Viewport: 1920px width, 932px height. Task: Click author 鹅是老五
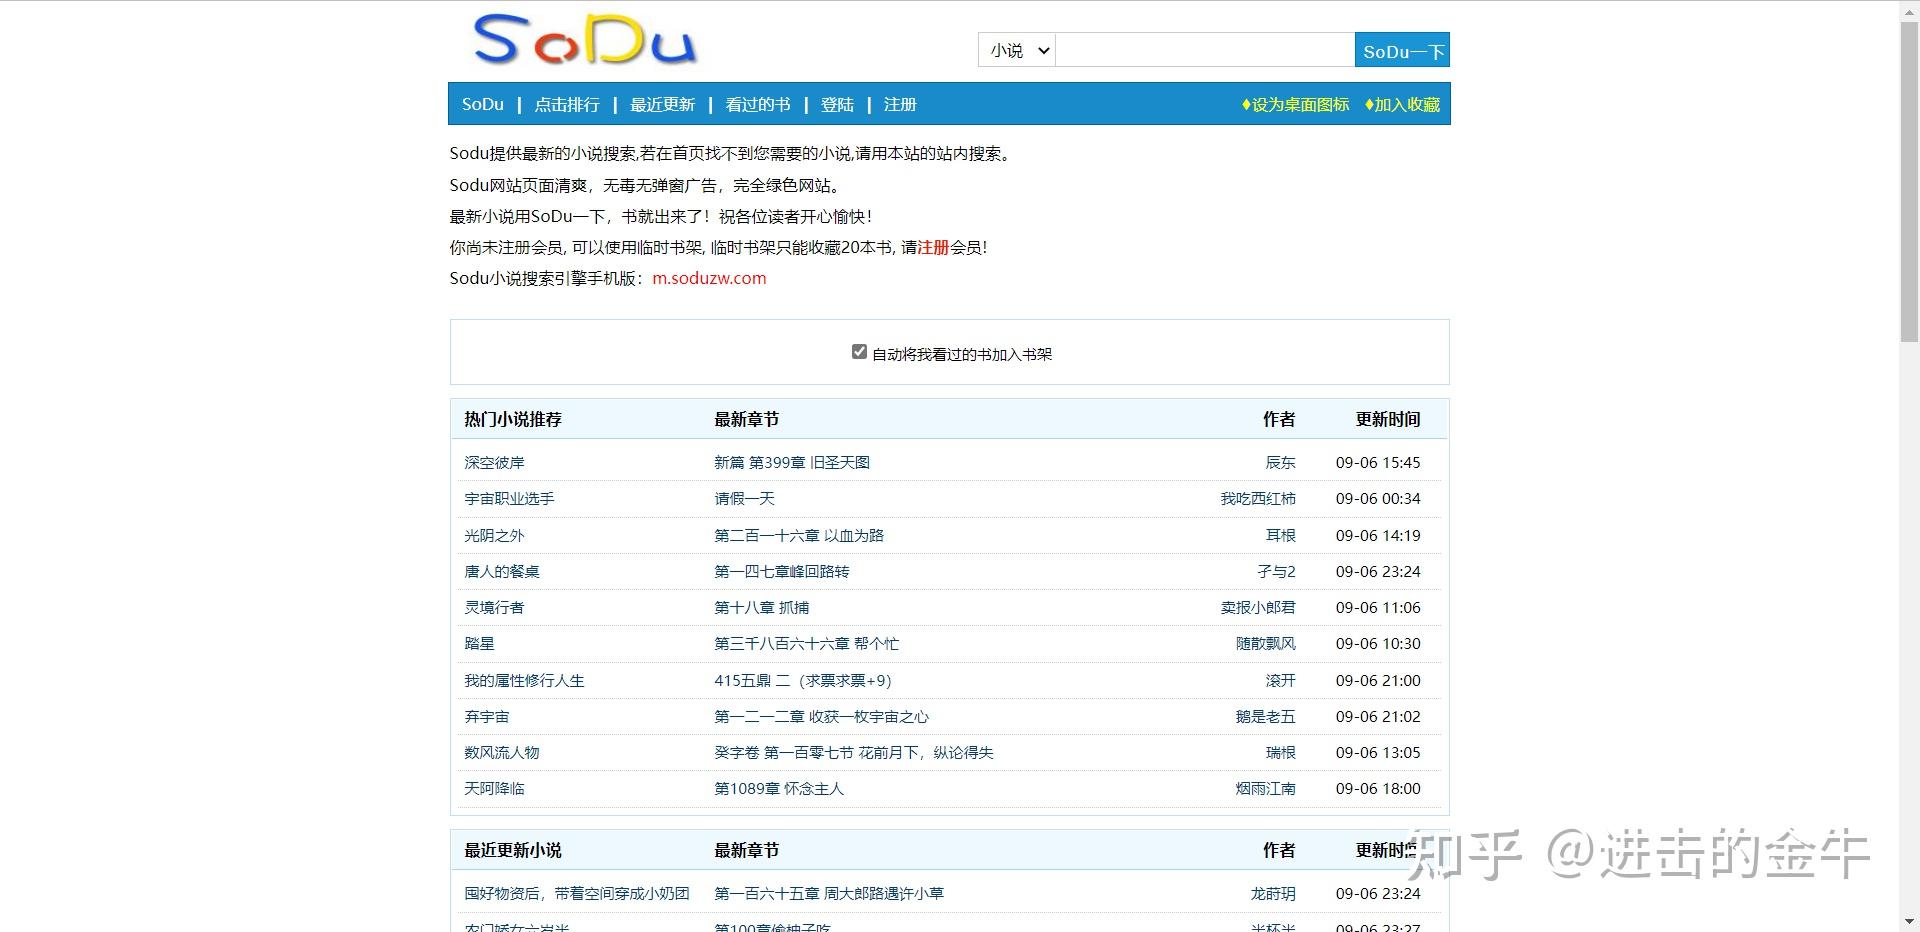[x=1265, y=716]
